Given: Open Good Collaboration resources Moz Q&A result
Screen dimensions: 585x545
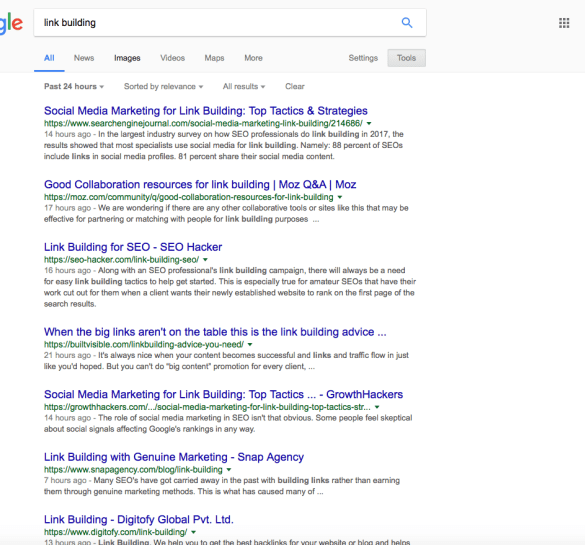Looking at the screenshot, I should pyautogui.click(x=200, y=185).
